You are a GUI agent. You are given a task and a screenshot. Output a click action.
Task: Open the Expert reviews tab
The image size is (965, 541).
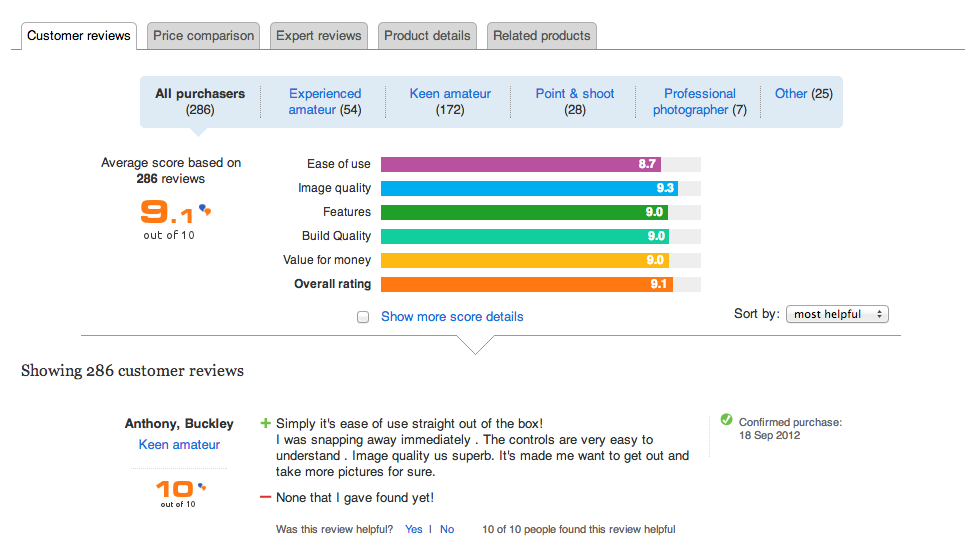(x=319, y=36)
